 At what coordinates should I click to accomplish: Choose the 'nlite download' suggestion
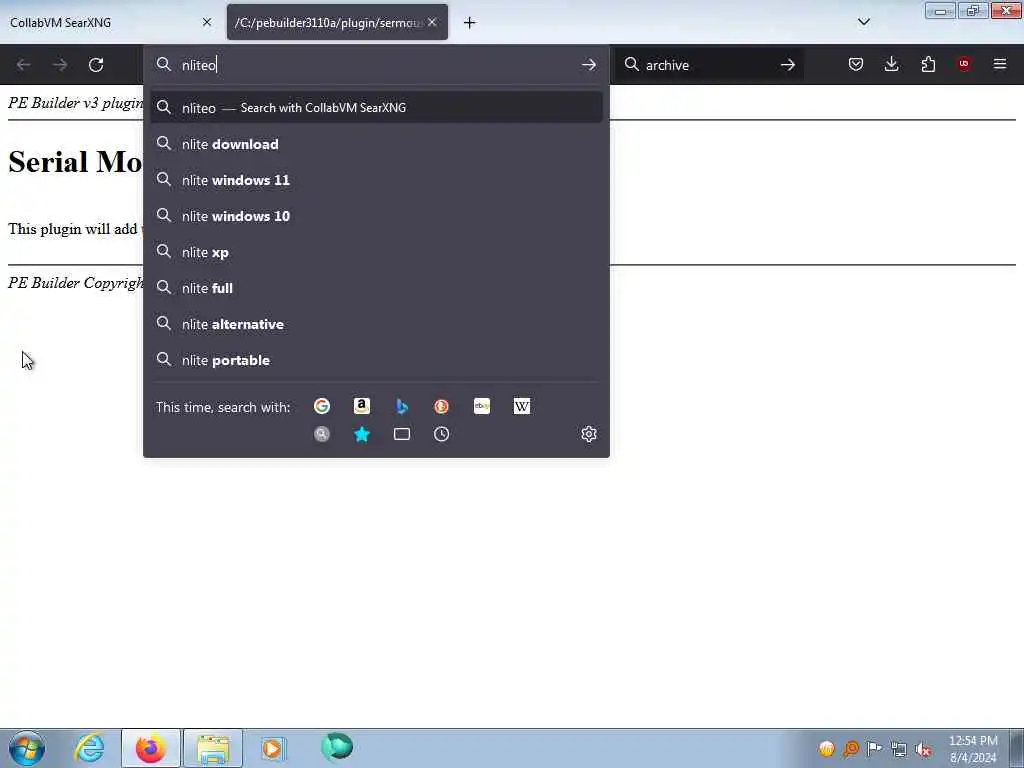(x=376, y=144)
